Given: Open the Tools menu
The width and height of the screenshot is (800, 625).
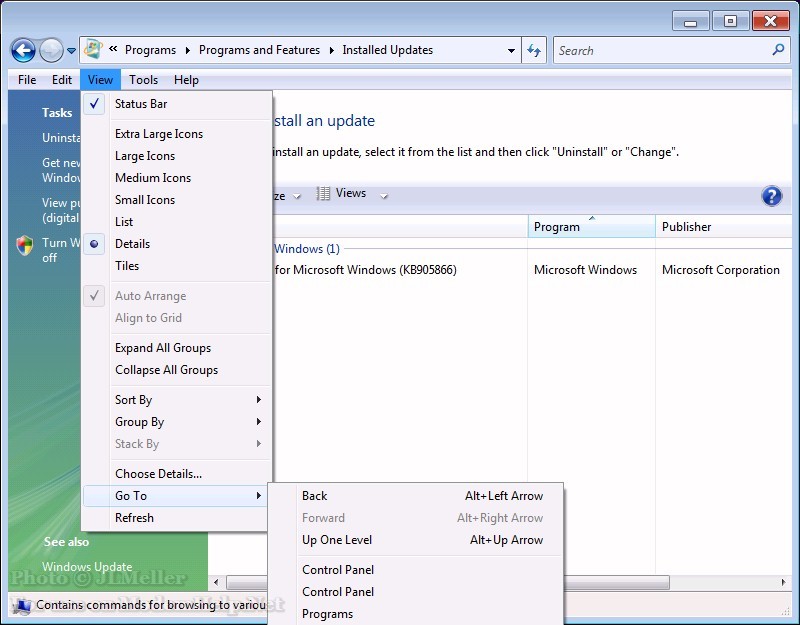Looking at the screenshot, I should [x=143, y=80].
